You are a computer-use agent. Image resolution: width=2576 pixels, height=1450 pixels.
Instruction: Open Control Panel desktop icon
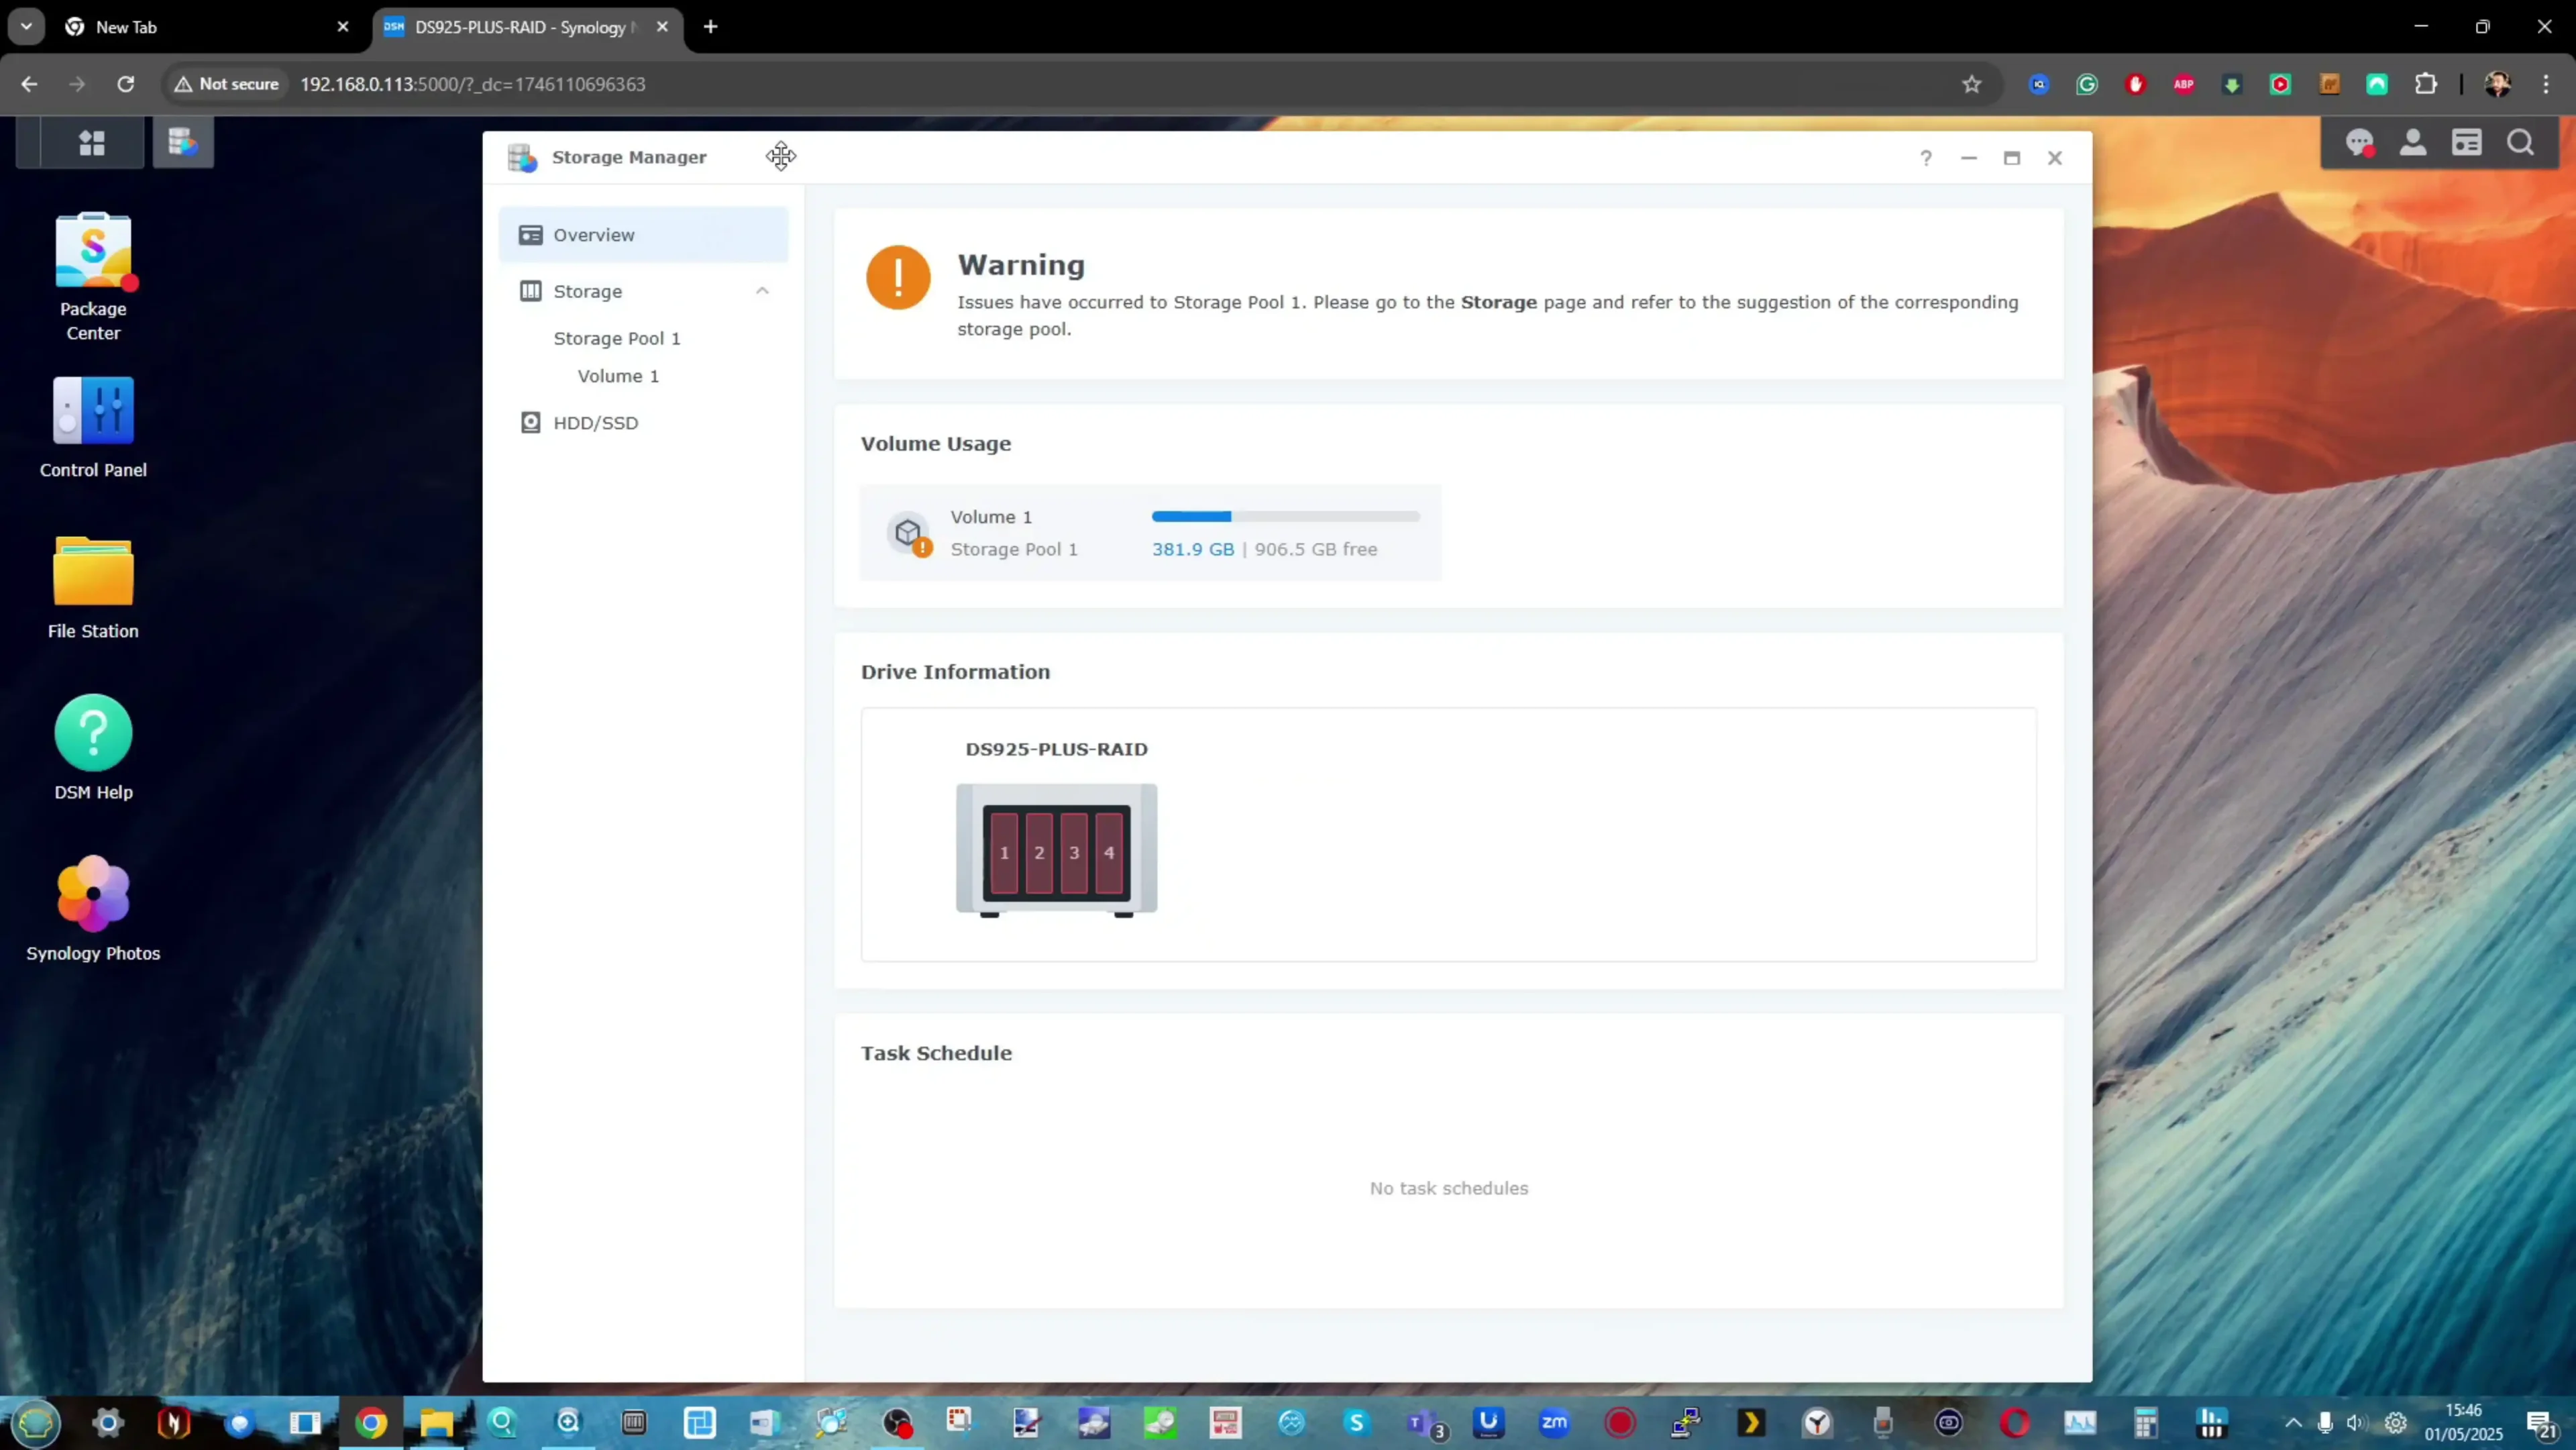pos(93,410)
